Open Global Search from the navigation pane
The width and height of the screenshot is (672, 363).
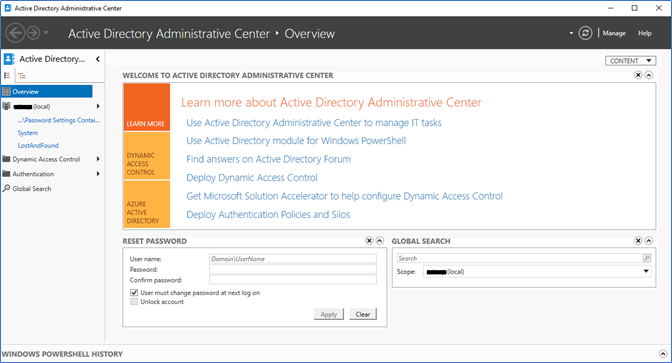point(32,189)
